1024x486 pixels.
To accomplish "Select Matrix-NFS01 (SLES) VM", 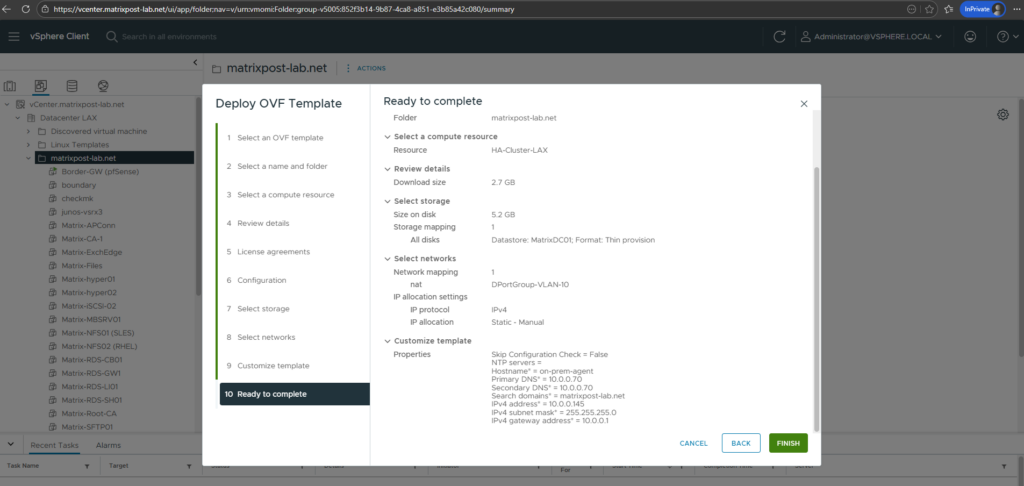I will click(97, 332).
